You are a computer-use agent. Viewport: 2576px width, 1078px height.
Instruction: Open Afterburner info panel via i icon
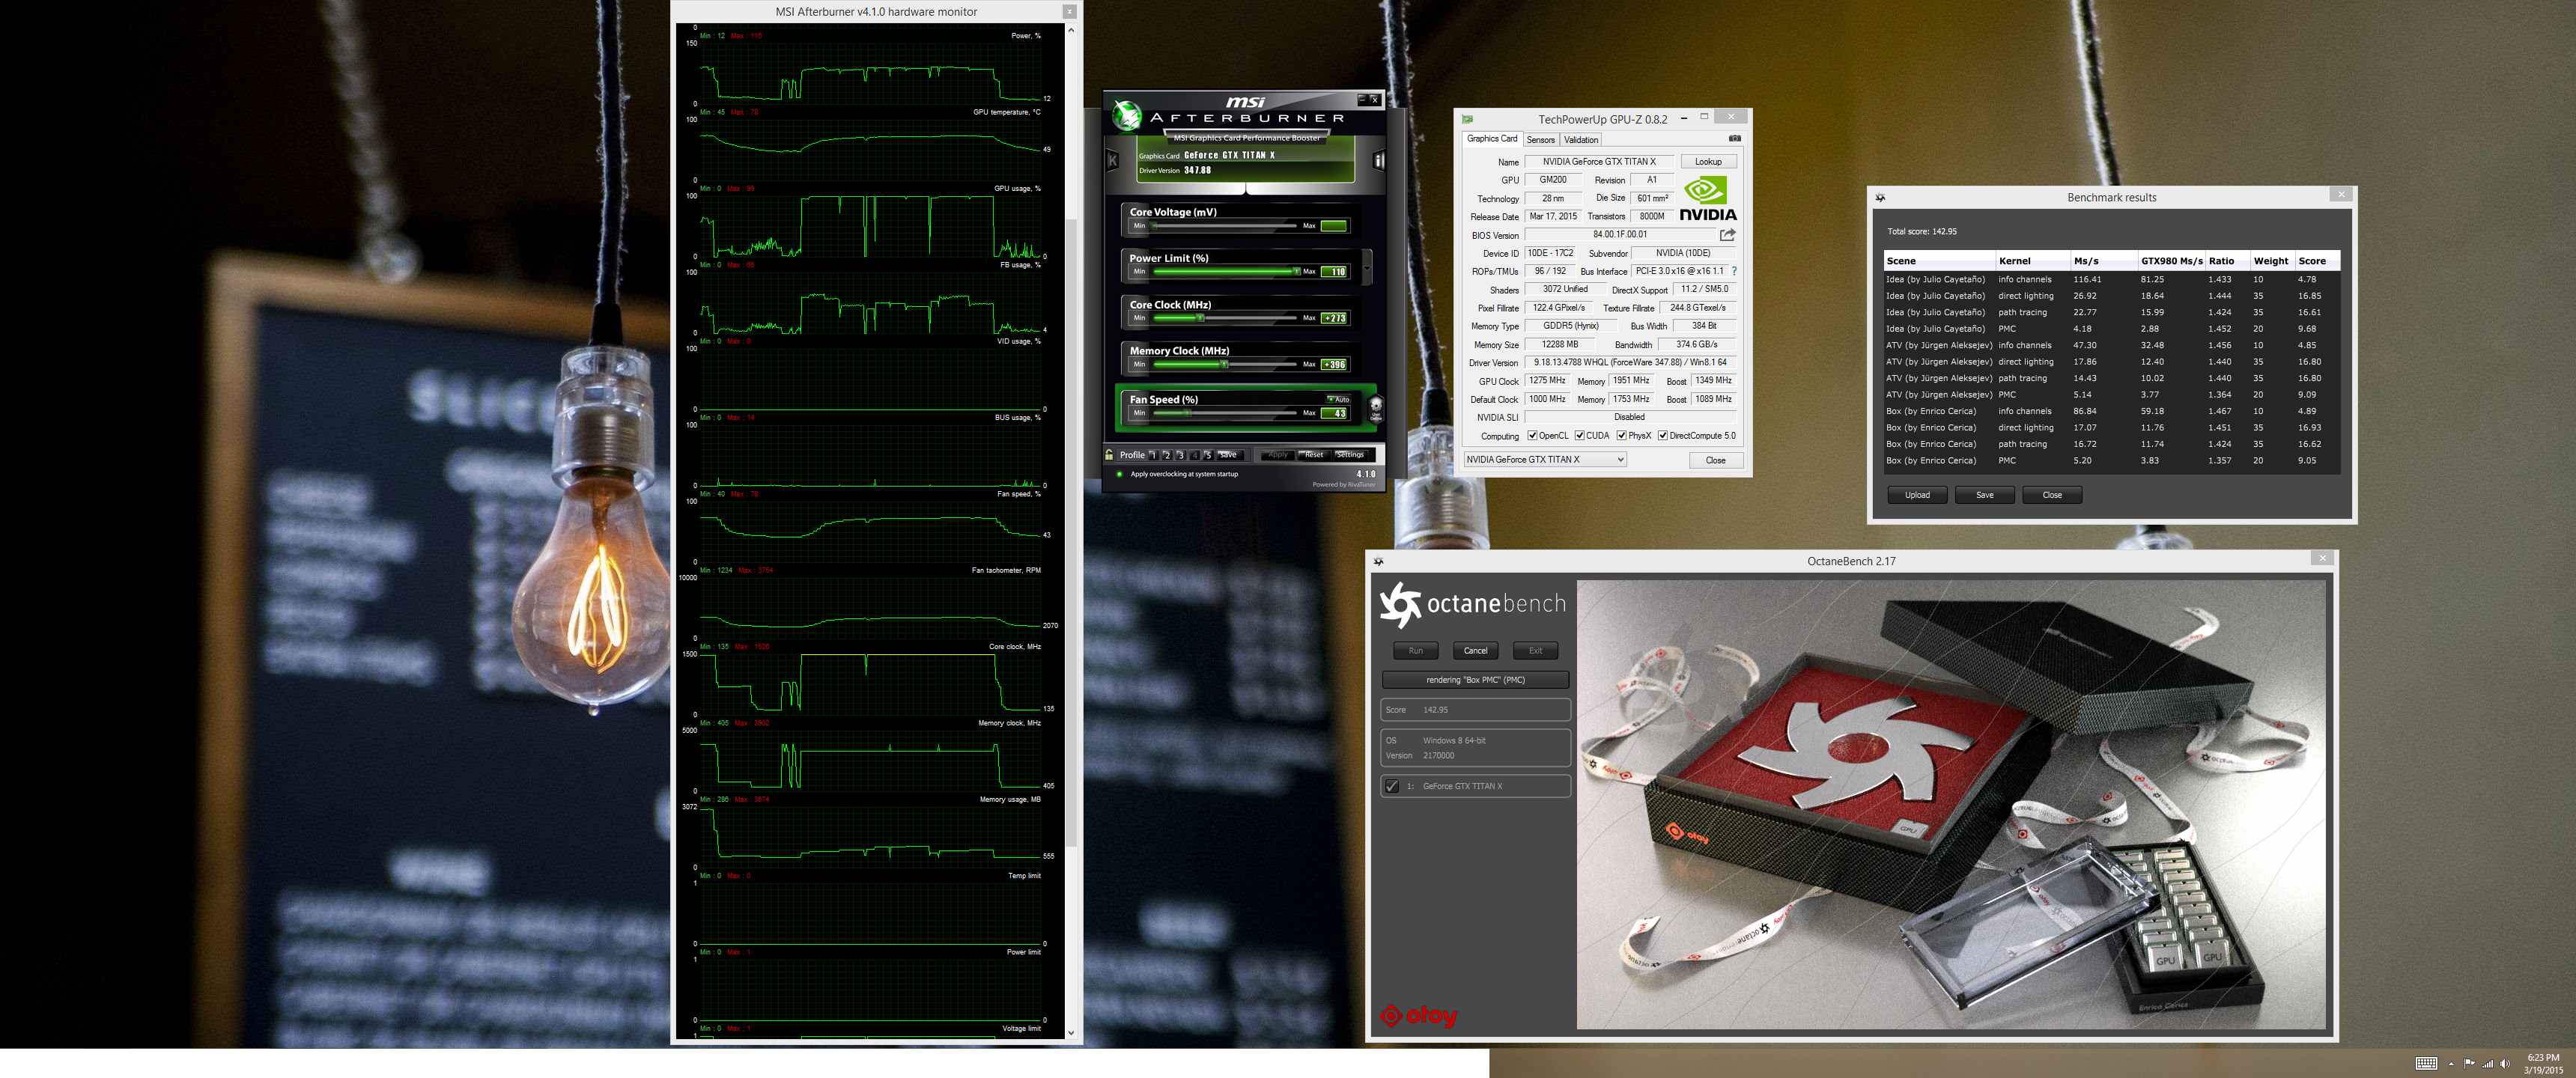[1378, 160]
